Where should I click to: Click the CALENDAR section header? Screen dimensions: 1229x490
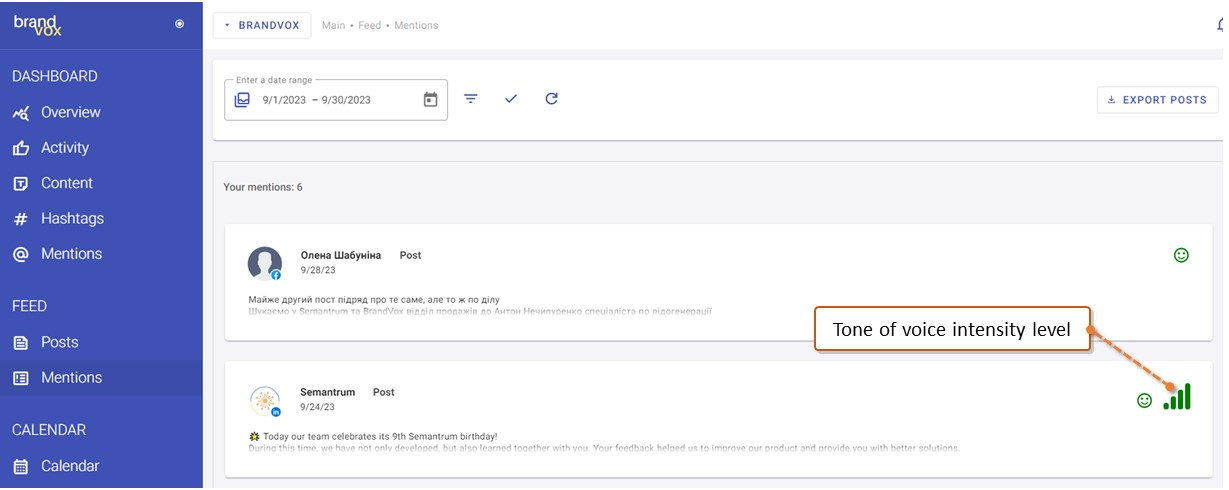[x=49, y=430]
